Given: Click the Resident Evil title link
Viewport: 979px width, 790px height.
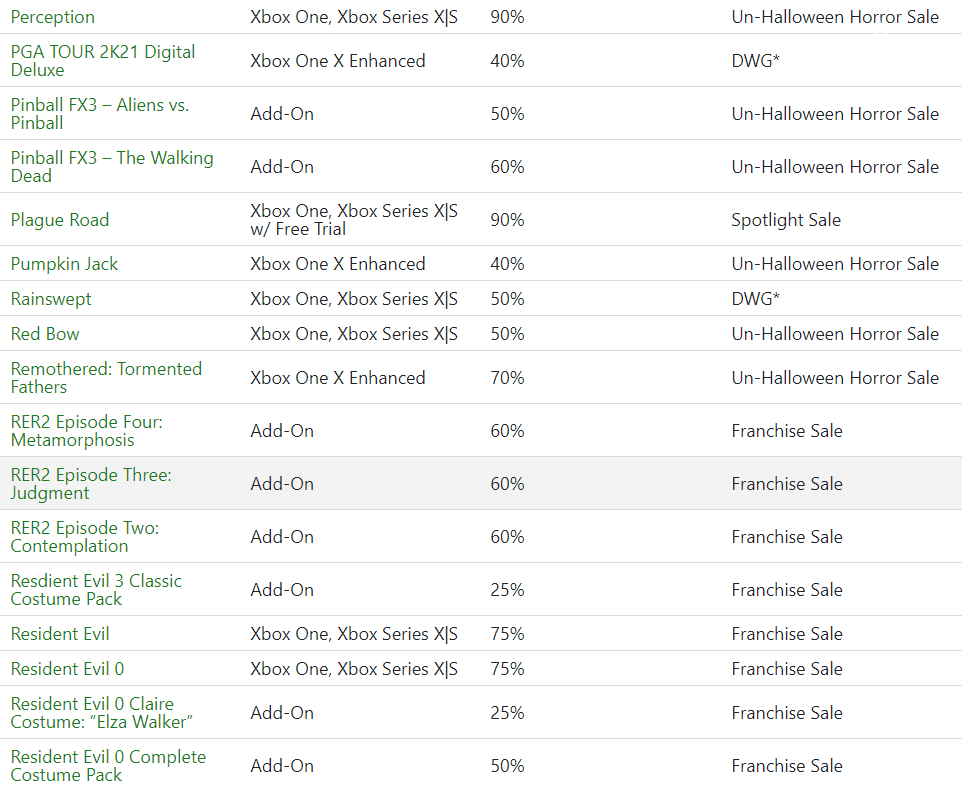Looking at the screenshot, I should [x=60, y=634].
